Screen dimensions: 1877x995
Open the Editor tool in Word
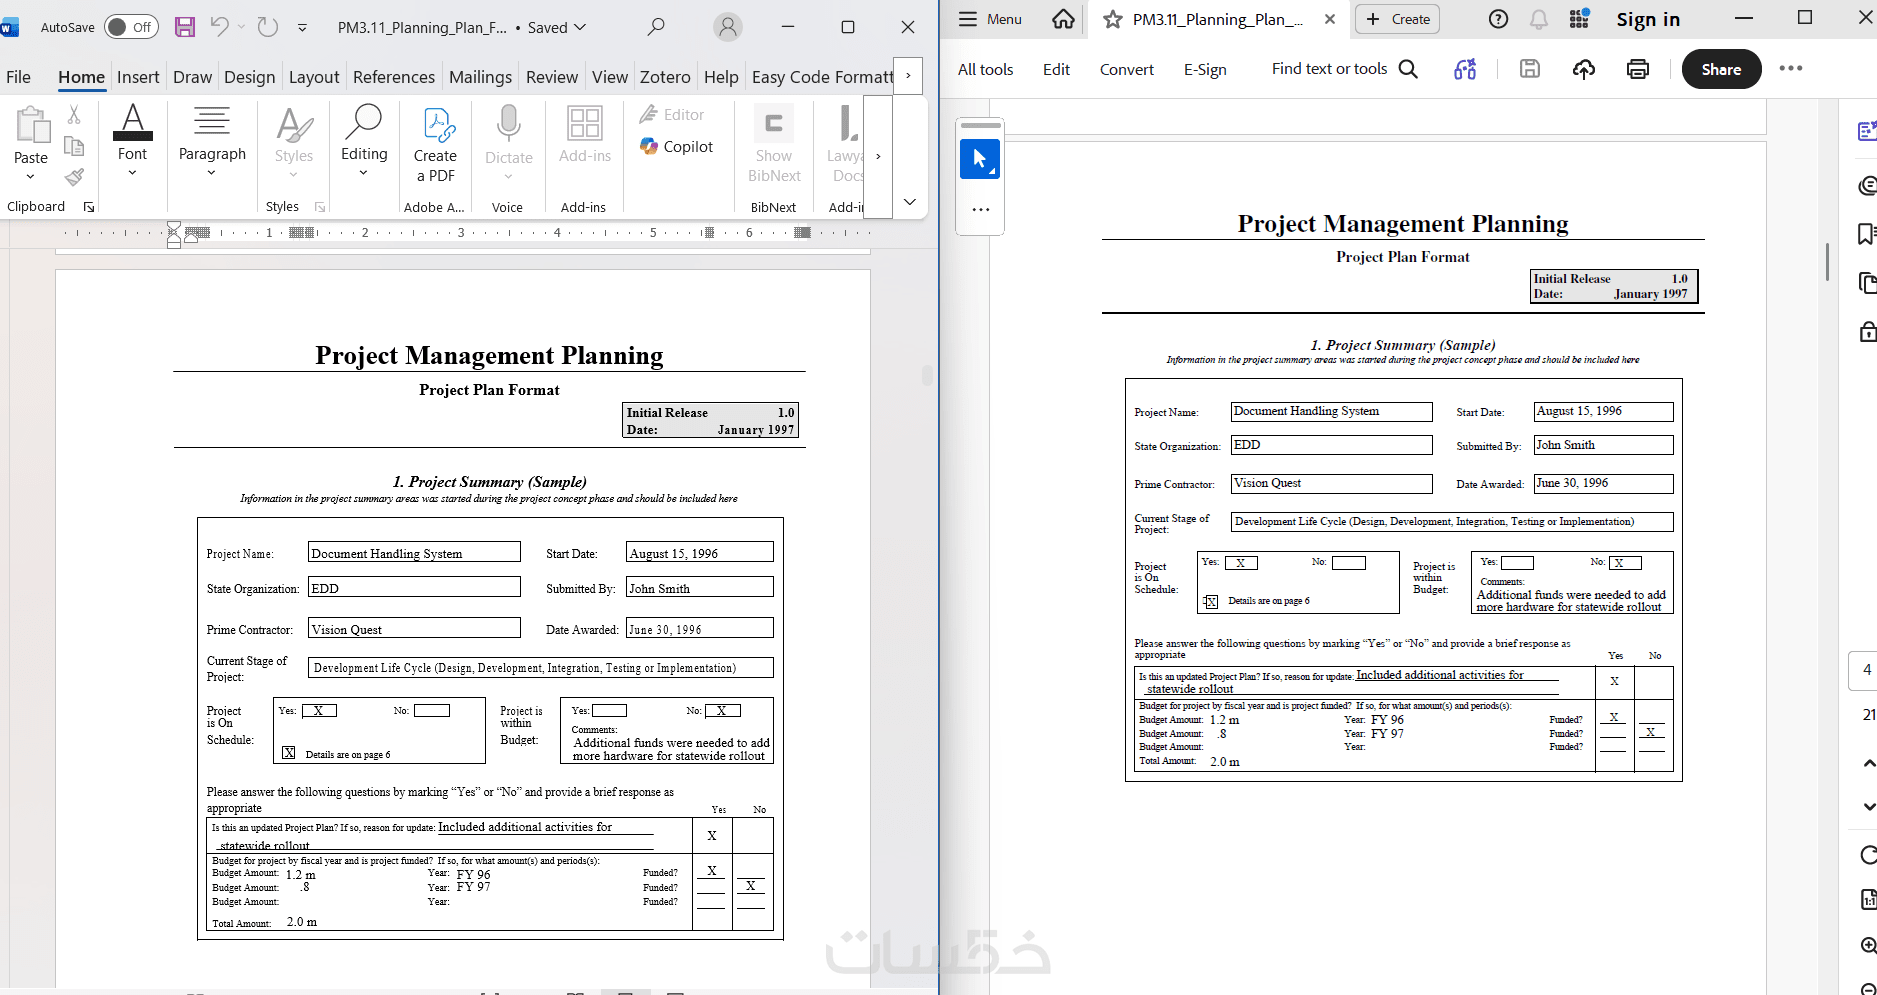pos(672,114)
